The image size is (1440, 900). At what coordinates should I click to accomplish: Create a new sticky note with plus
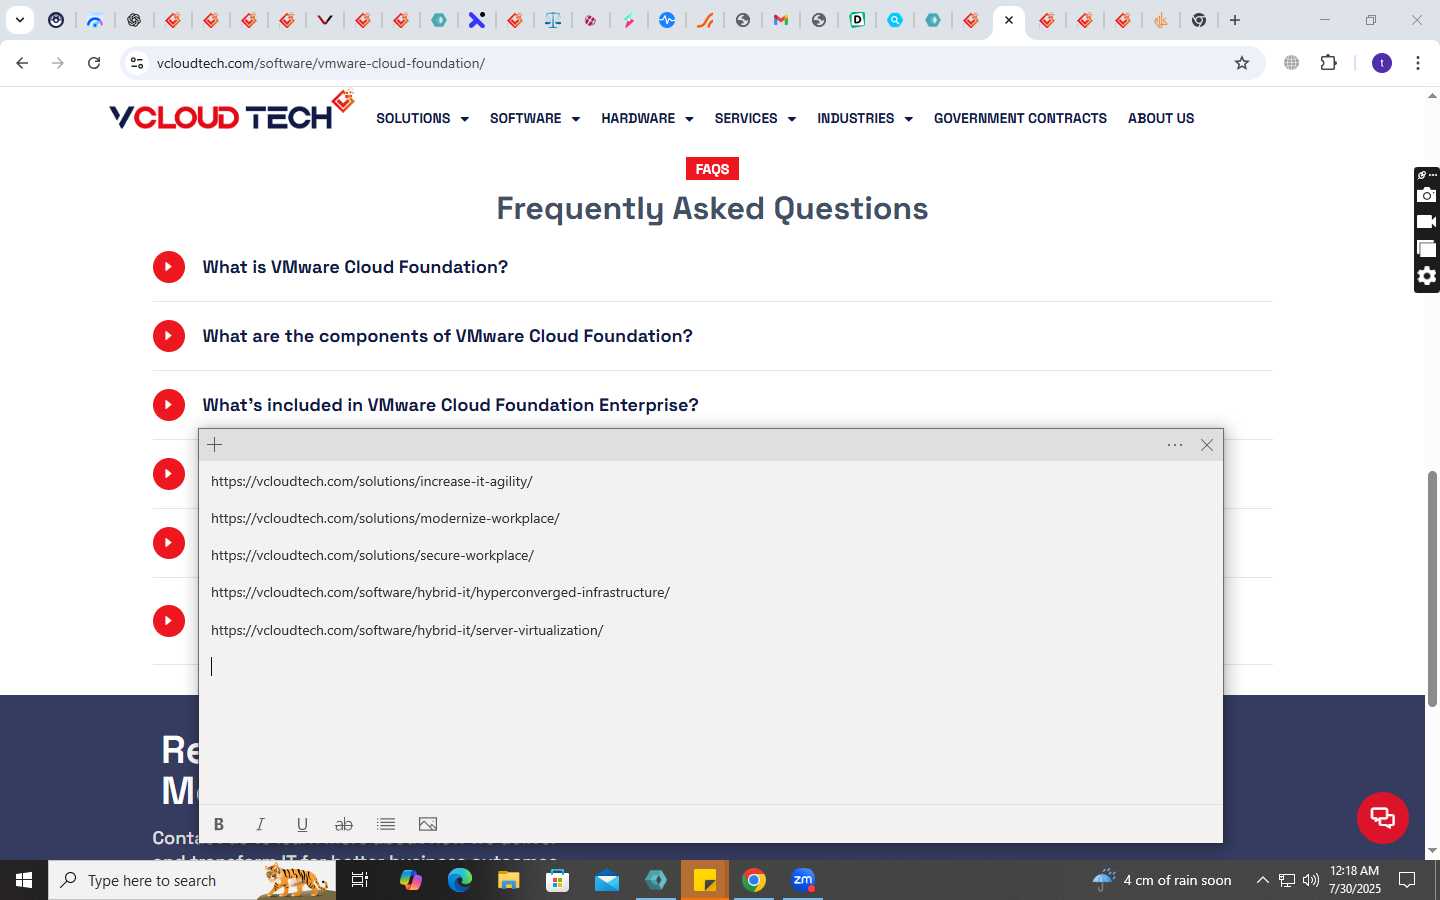pos(215,445)
